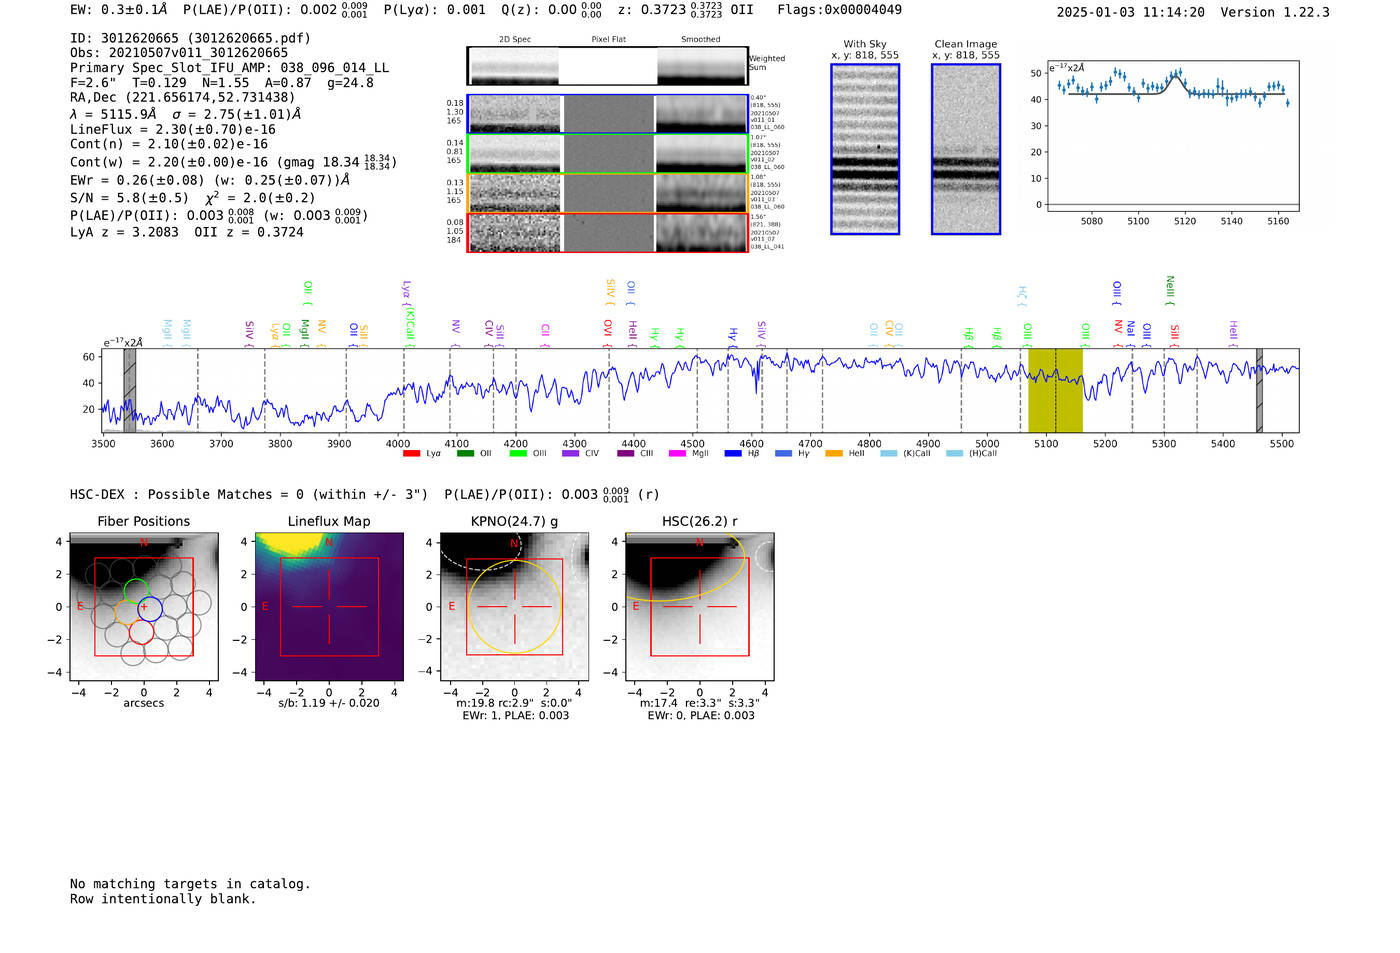Click the arcsecs axis label under Fiber Positions
This screenshot has width=1400, height=953.
[x=144, y=703]
